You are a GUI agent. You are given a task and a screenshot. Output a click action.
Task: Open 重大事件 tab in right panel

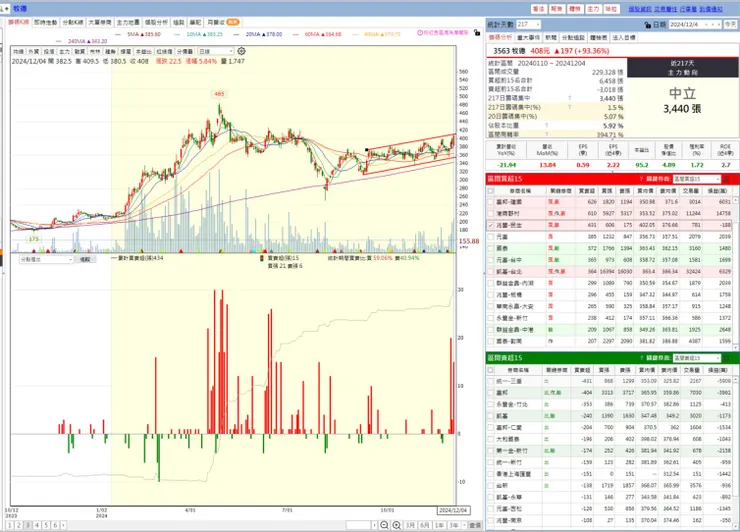click(529, 37)
